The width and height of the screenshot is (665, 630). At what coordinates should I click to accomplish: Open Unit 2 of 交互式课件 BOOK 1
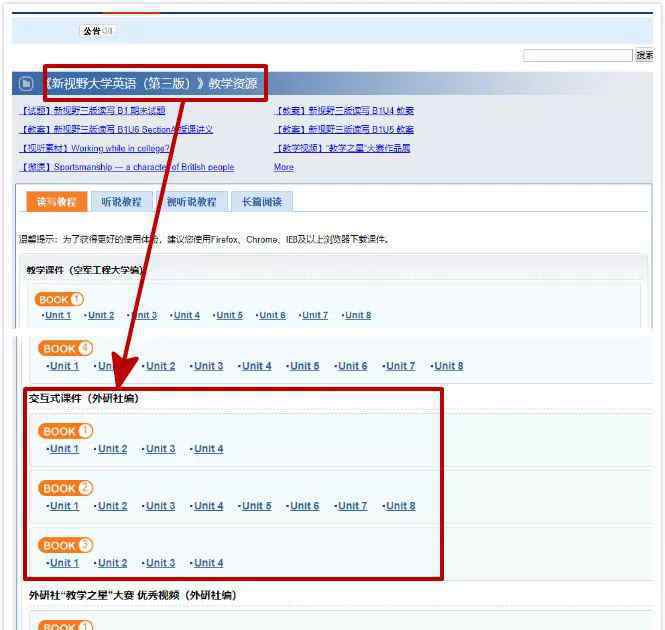click(x=112, y=449)
